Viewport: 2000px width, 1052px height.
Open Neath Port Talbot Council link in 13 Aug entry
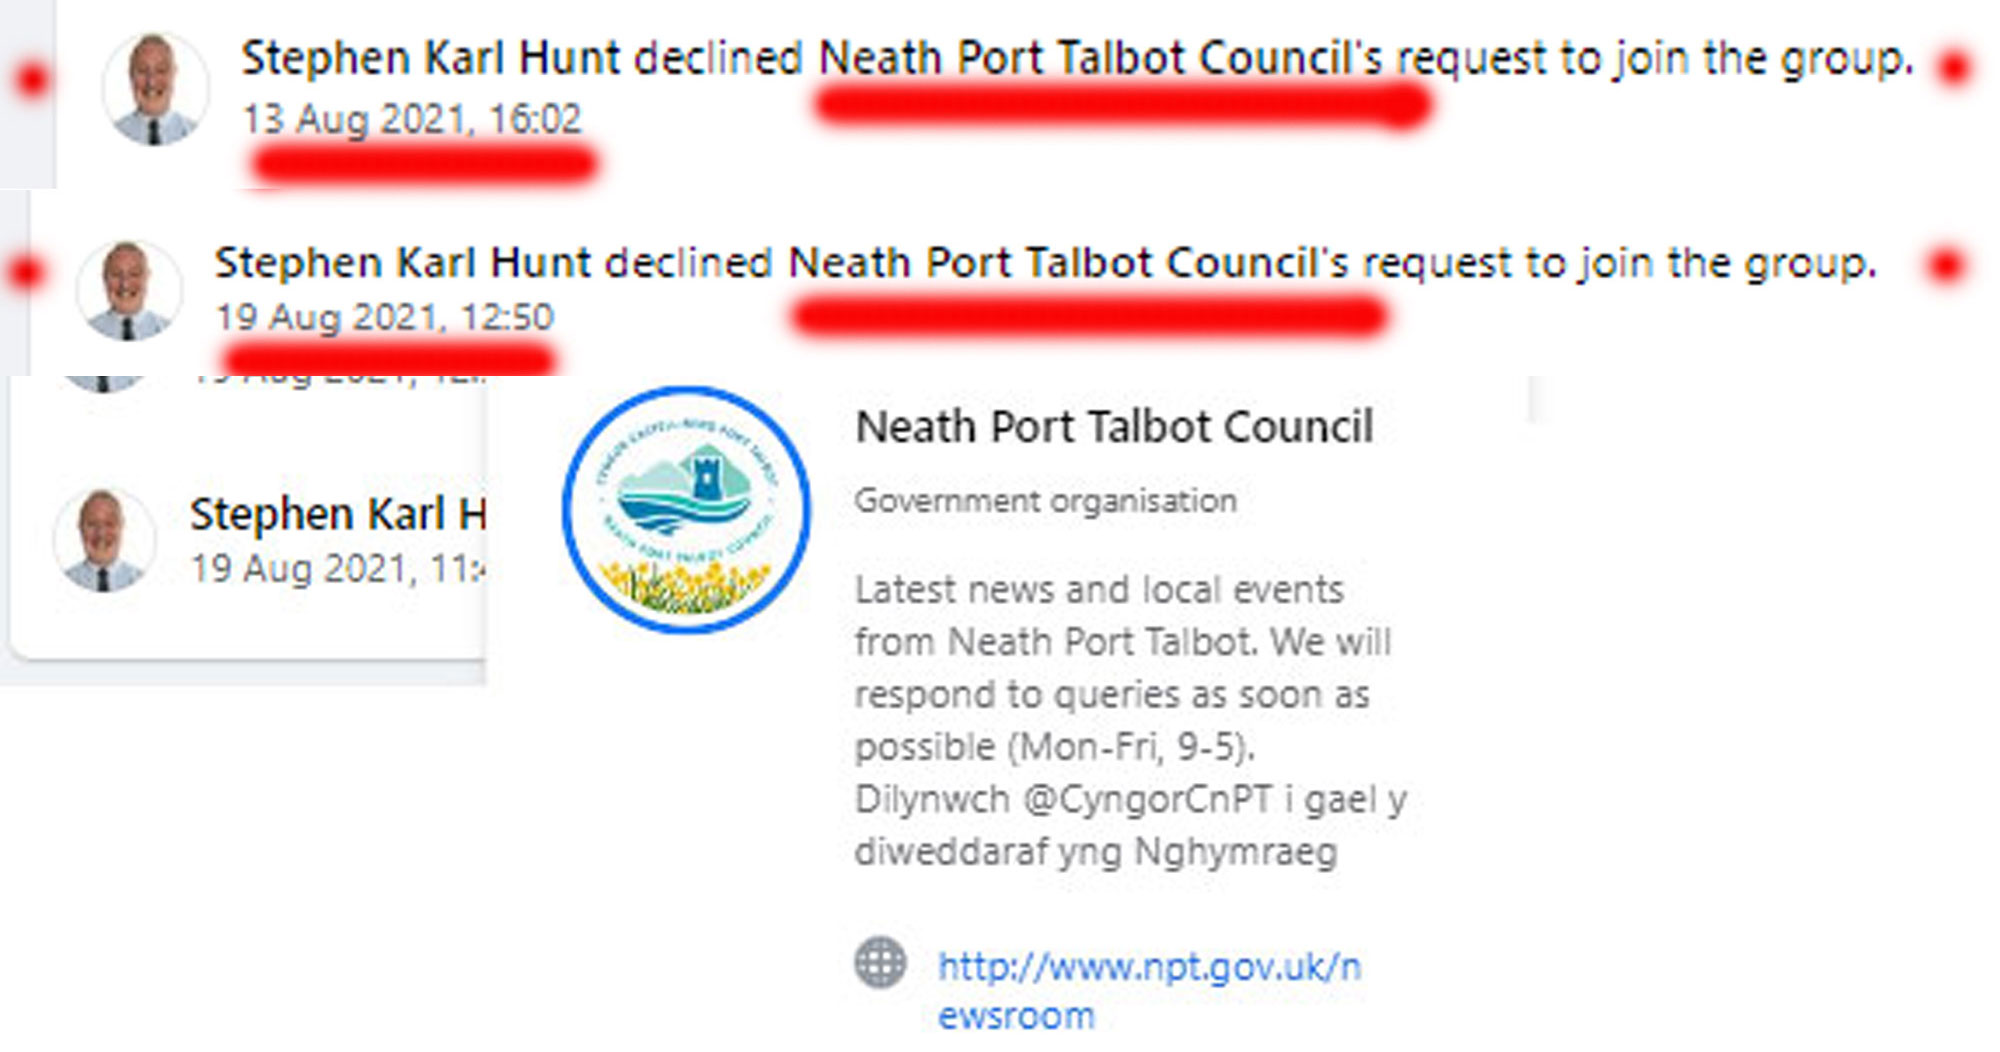(1100, 58)
